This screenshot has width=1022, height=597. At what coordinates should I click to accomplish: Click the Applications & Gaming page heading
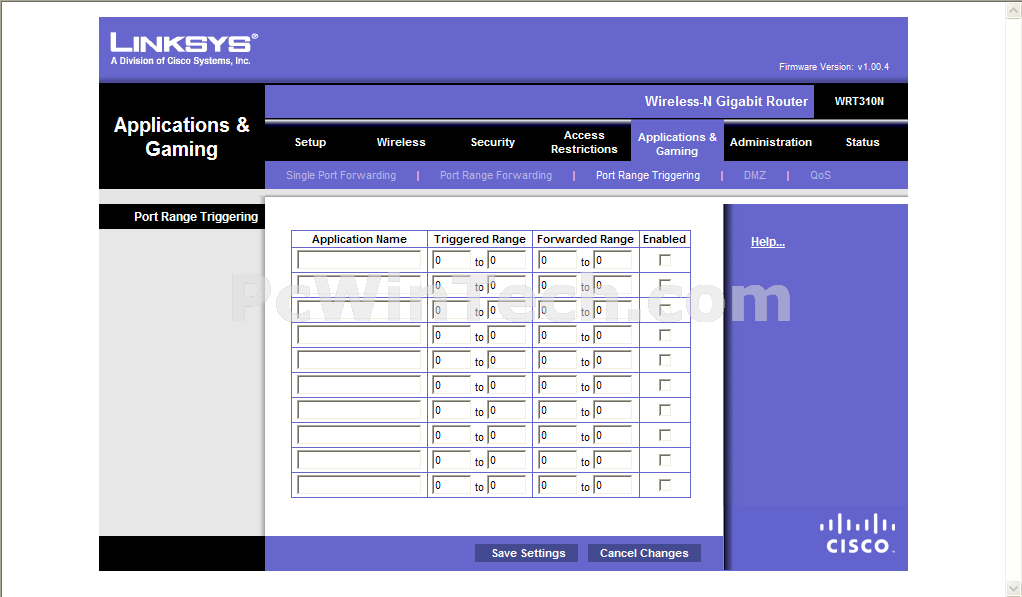click(x=182, y=137)
